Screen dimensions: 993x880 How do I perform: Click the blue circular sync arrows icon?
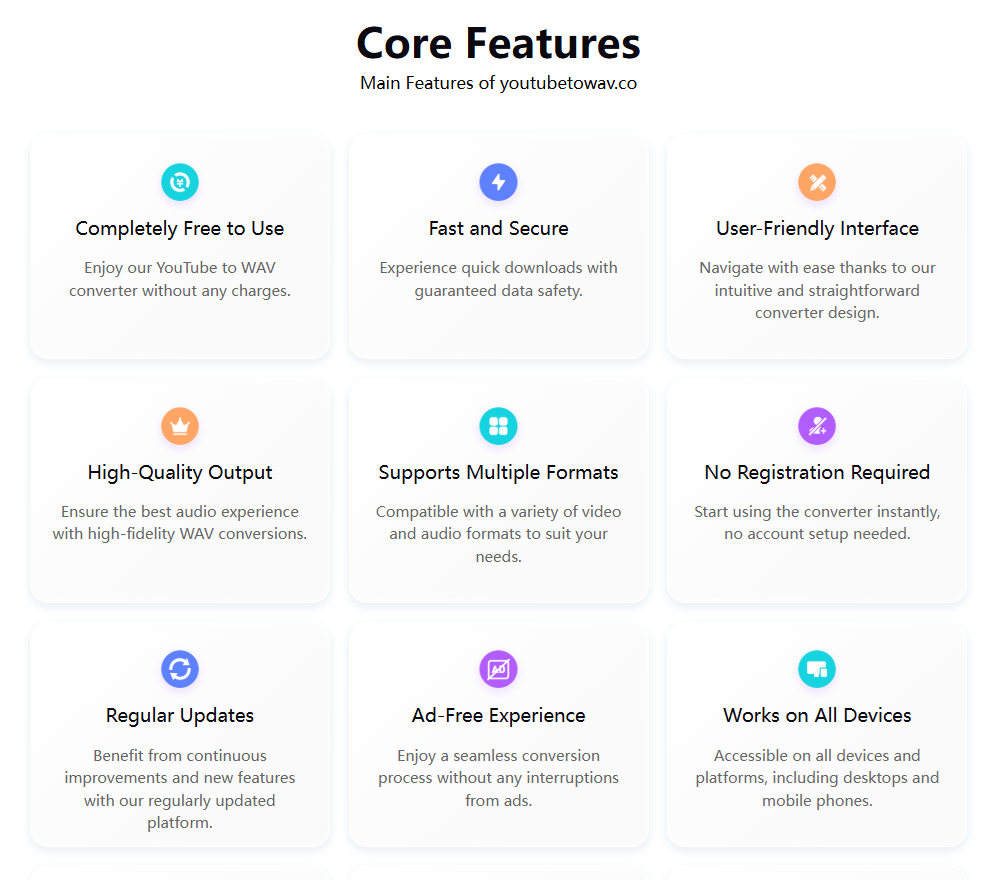coord(180,669)
